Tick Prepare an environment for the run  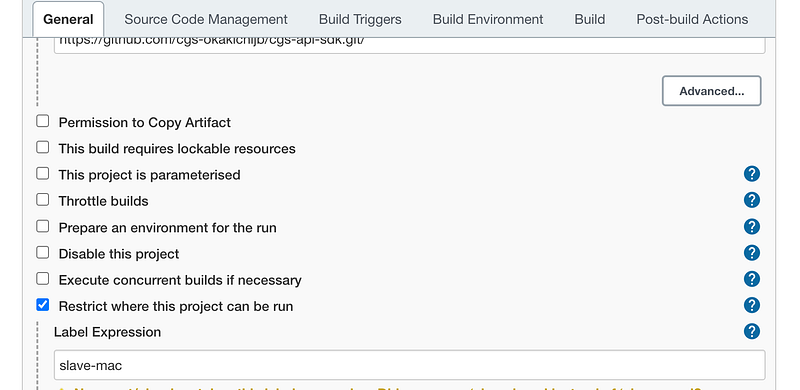(43, 226)
